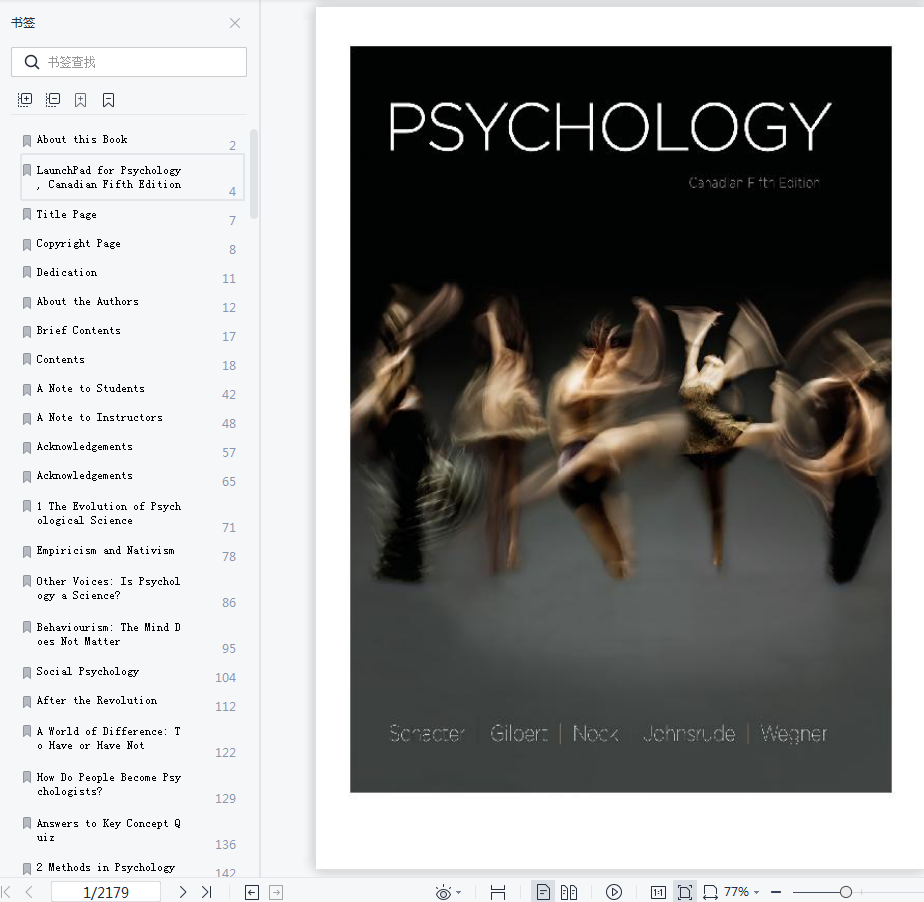
Task: Fit page to width icon
Action: pos(711,893)
